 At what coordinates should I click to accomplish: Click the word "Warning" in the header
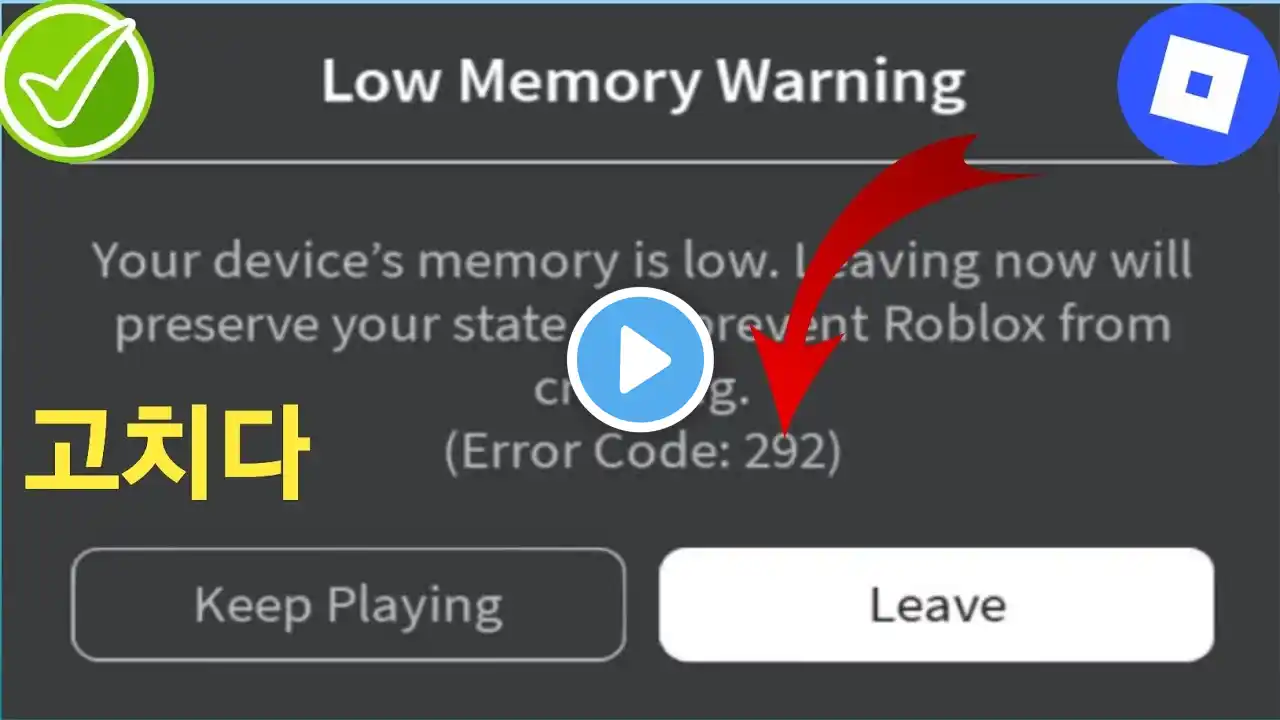tap(840, 83)
